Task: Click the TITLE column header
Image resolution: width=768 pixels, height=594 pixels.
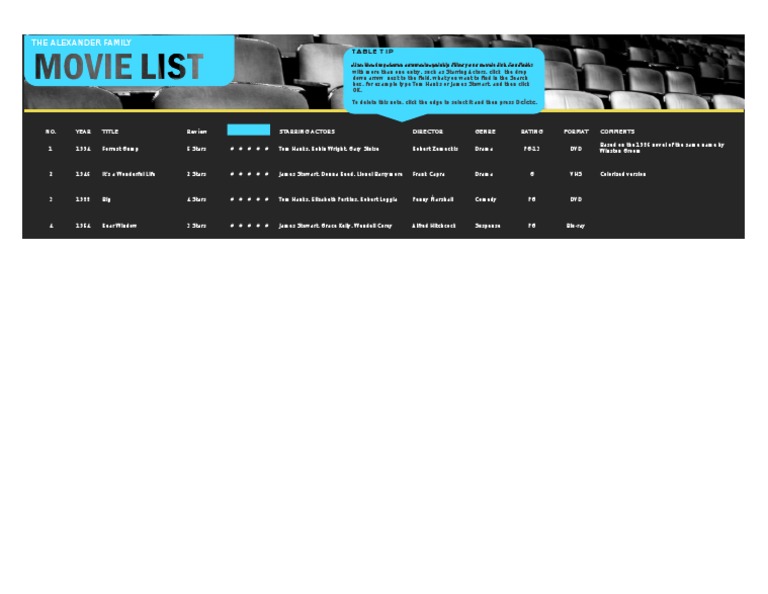Action: pos(110,132)
